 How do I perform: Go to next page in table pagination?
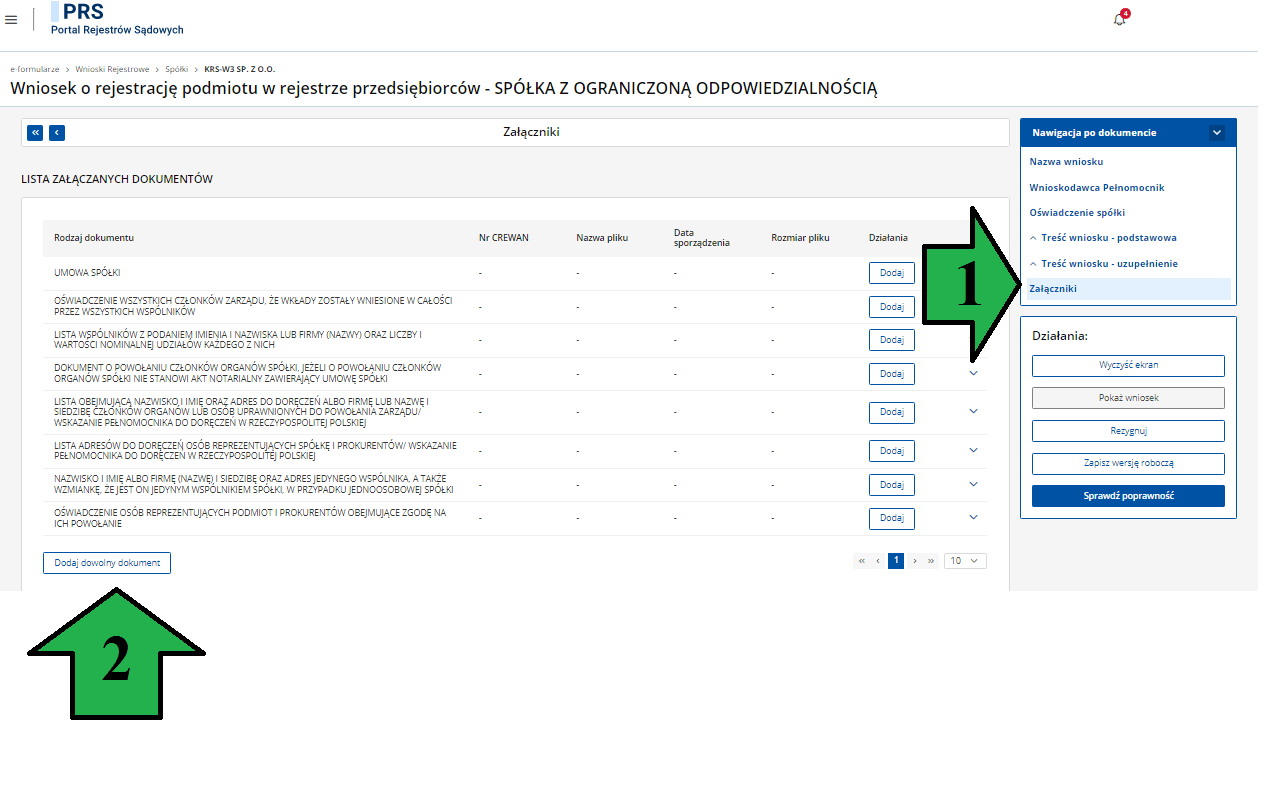click(914, 561)
